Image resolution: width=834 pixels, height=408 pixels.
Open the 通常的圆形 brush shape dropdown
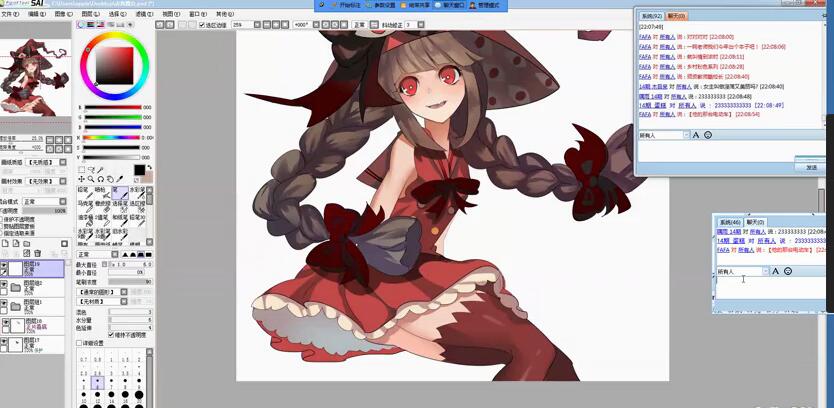pos(124,292)
